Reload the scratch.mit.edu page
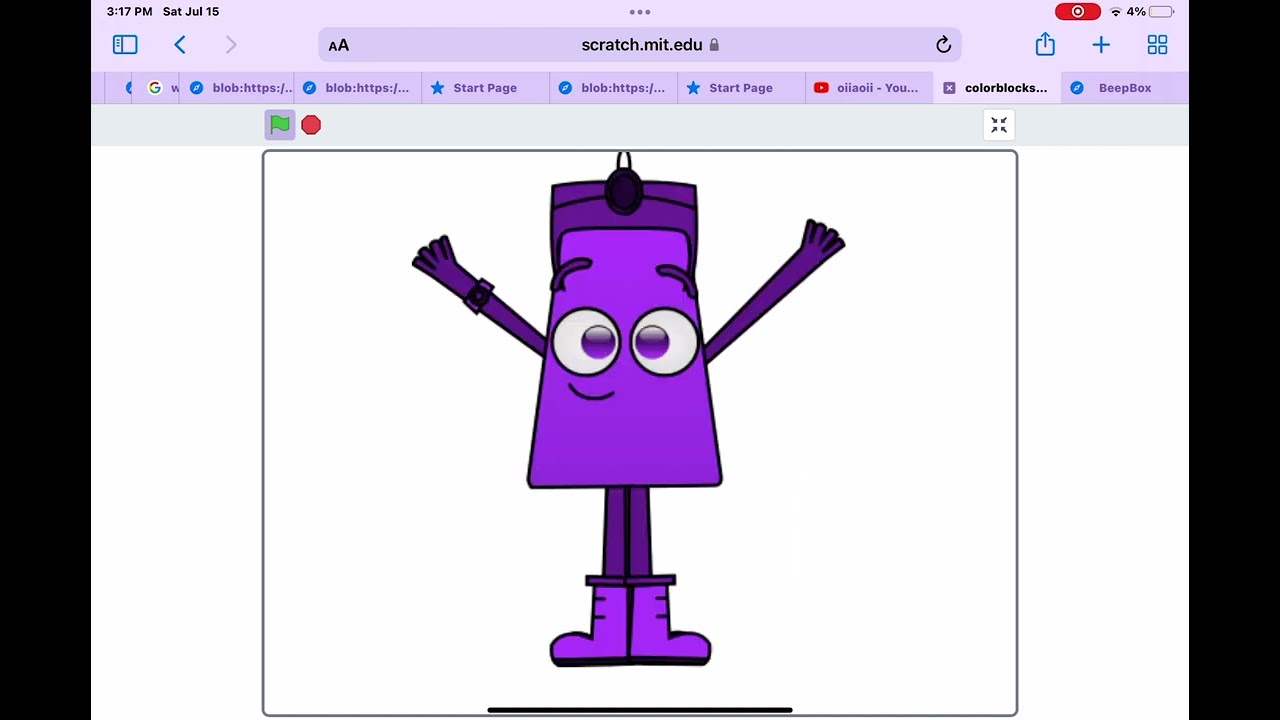This screenshot has height=720, width=1280. coord(943,45)
